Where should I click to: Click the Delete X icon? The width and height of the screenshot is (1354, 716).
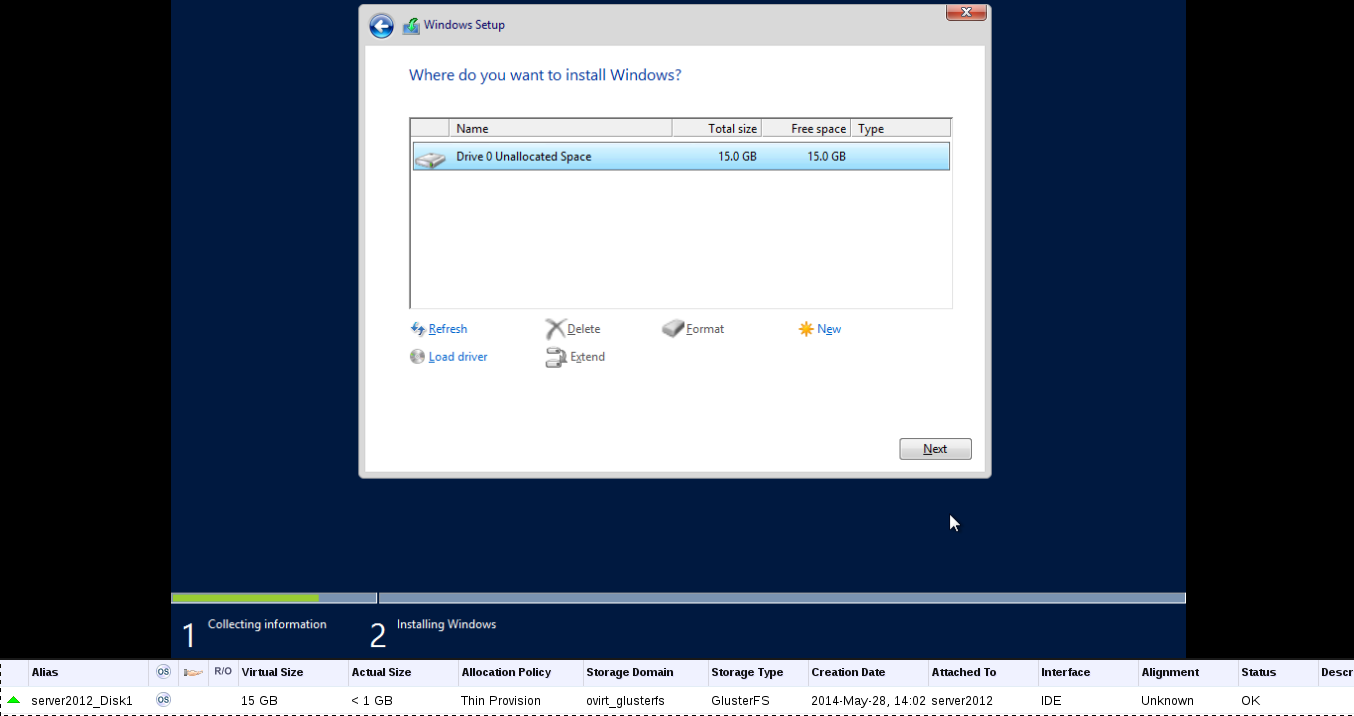click(x=555, y=329)
